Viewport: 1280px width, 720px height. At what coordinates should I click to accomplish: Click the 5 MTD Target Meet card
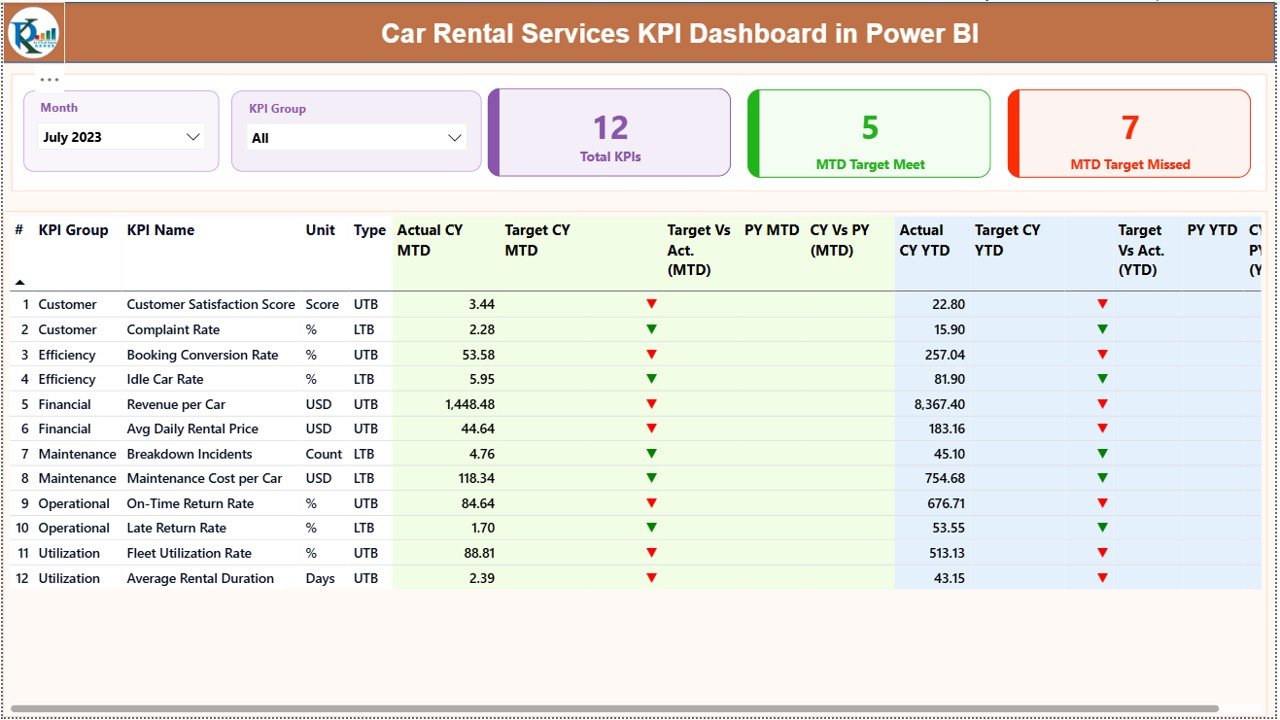(868, 133)
